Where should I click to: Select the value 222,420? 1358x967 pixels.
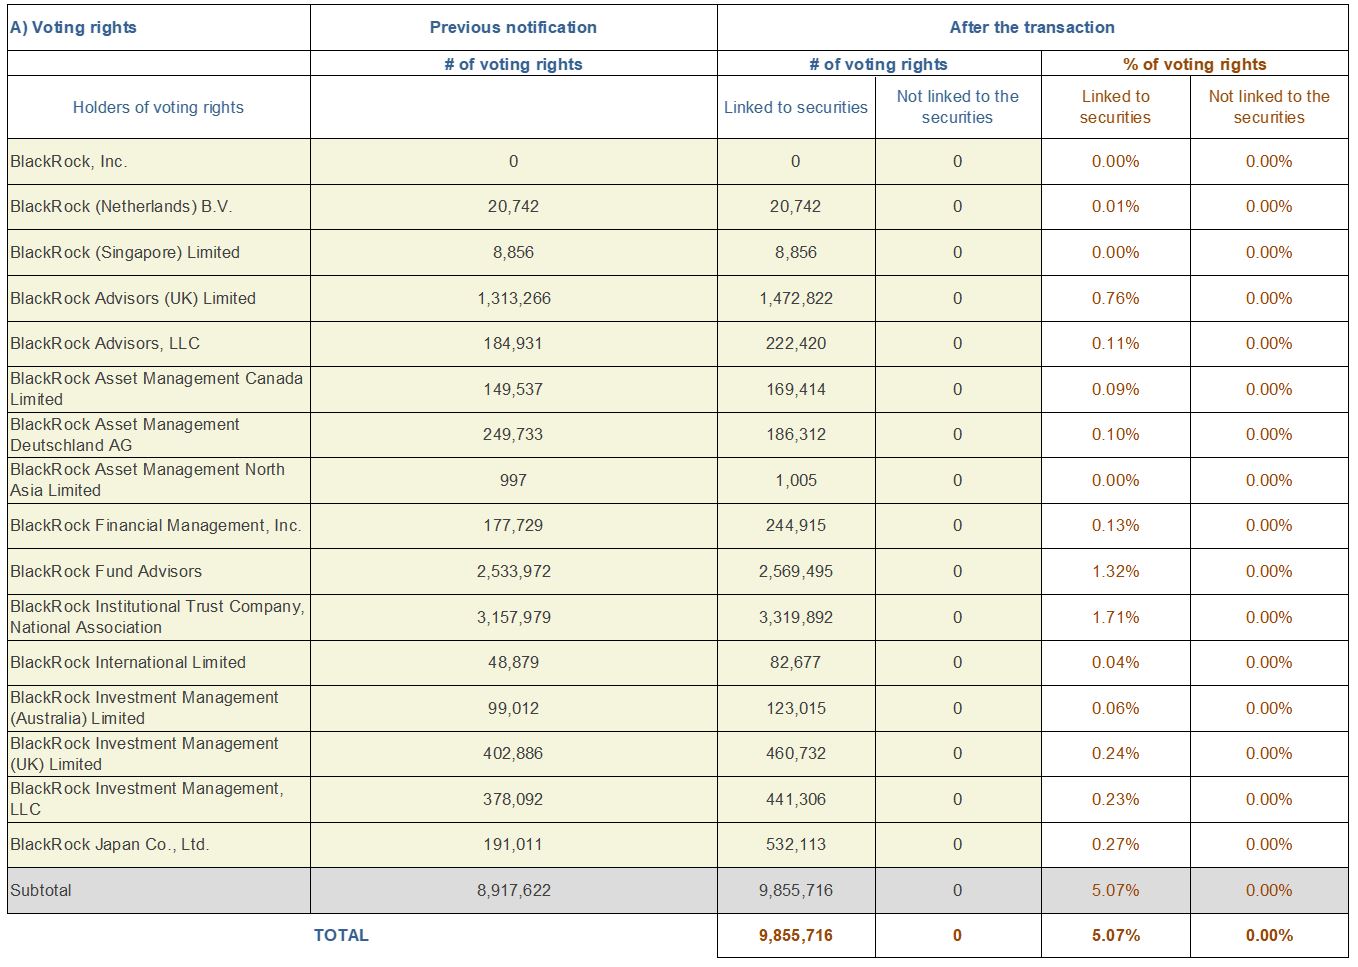[x=796, y=343]
